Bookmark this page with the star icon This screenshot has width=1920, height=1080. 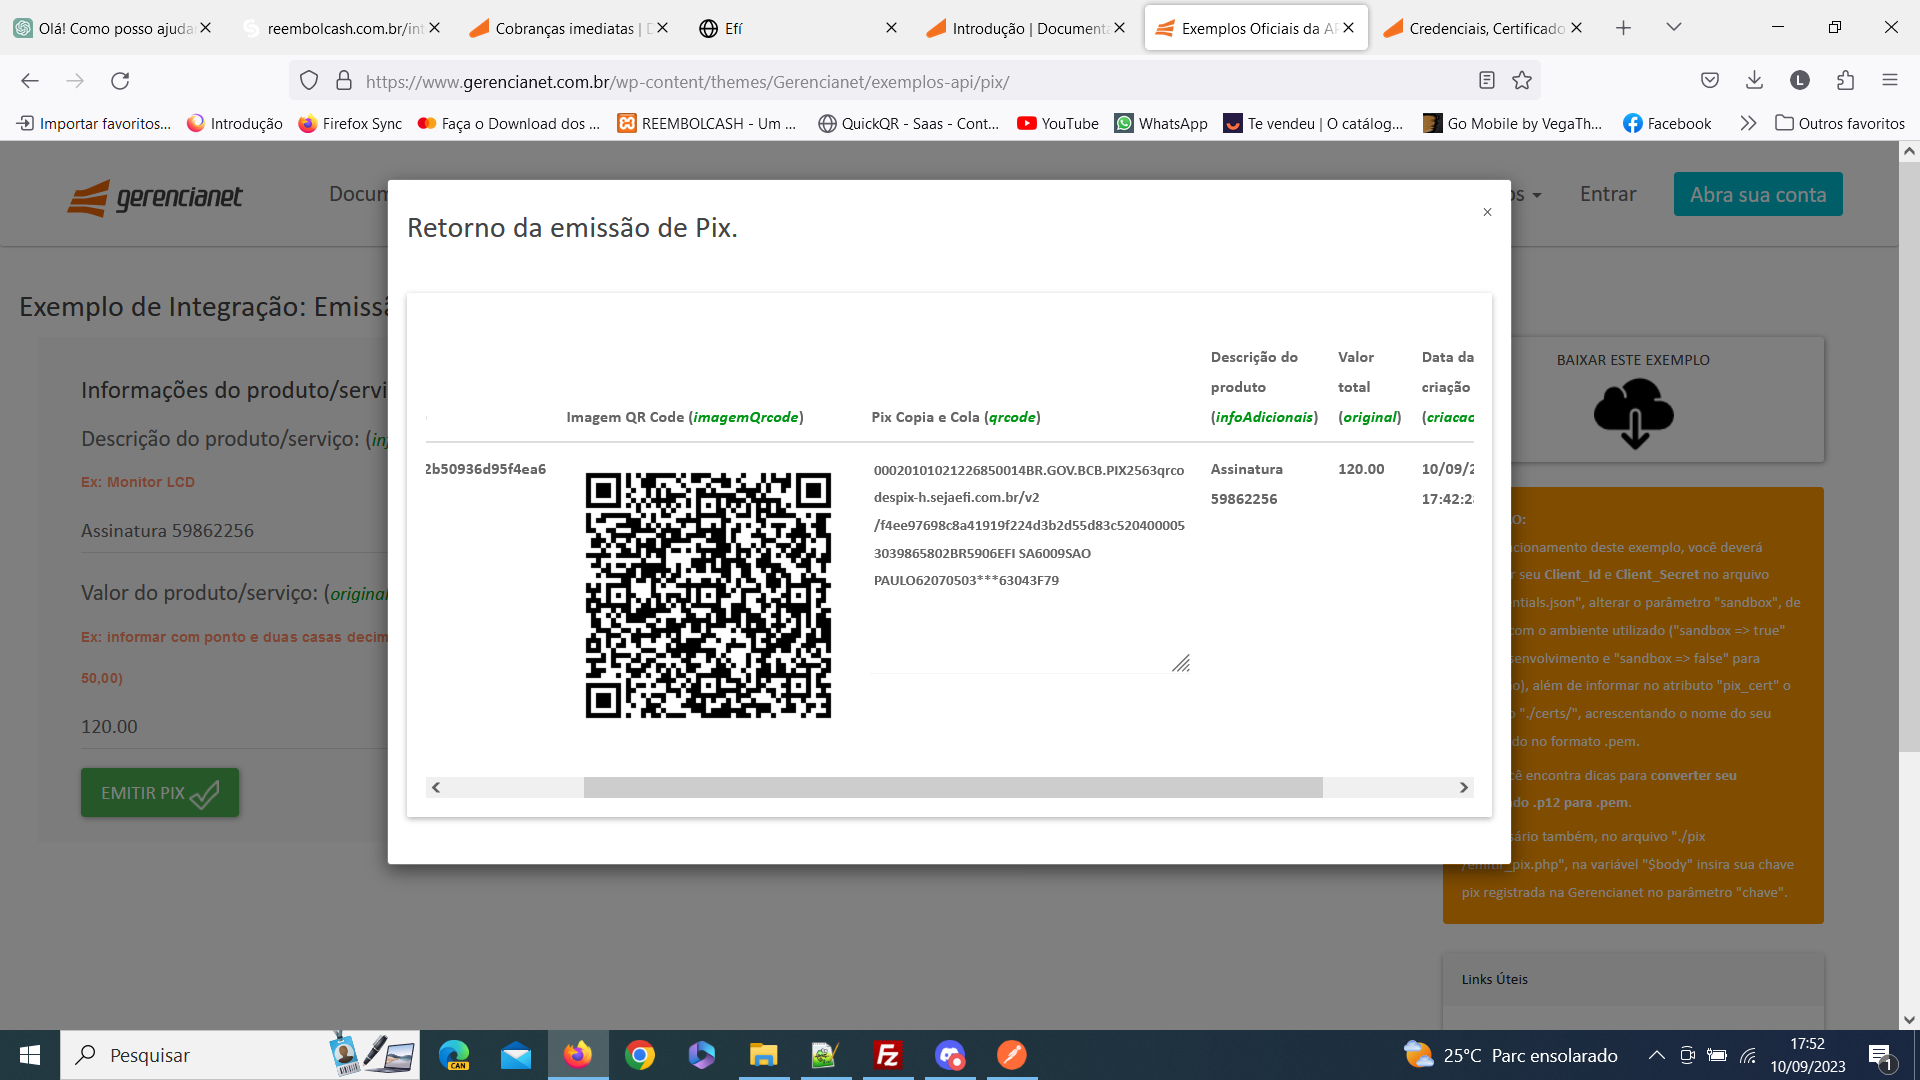coord(1522,81)
